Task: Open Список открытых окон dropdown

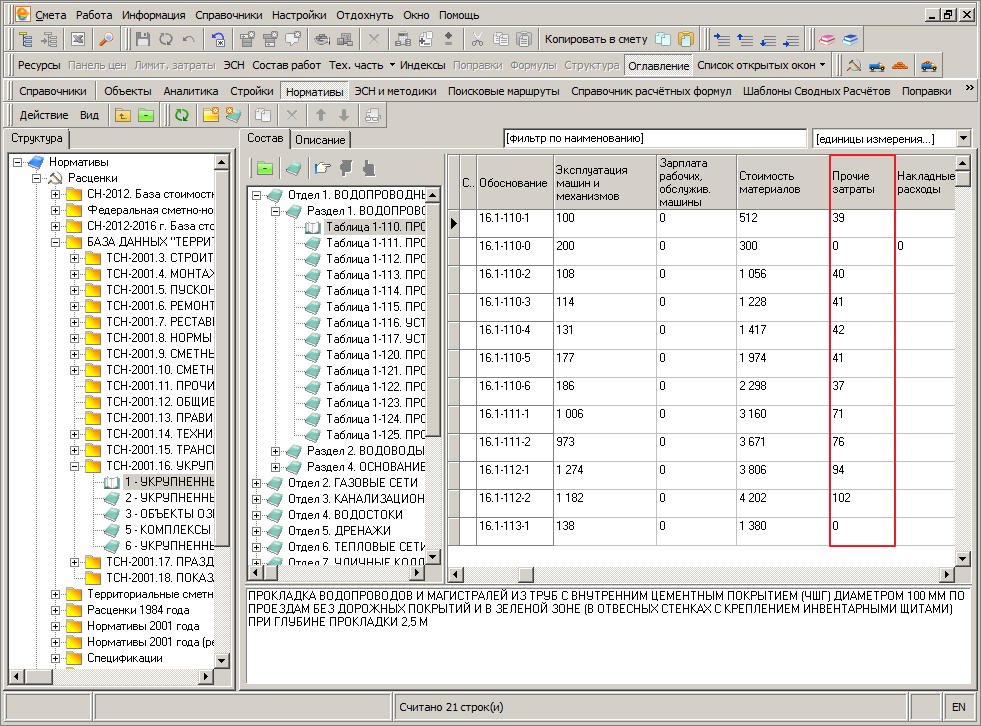Action: tap(822, 65)
